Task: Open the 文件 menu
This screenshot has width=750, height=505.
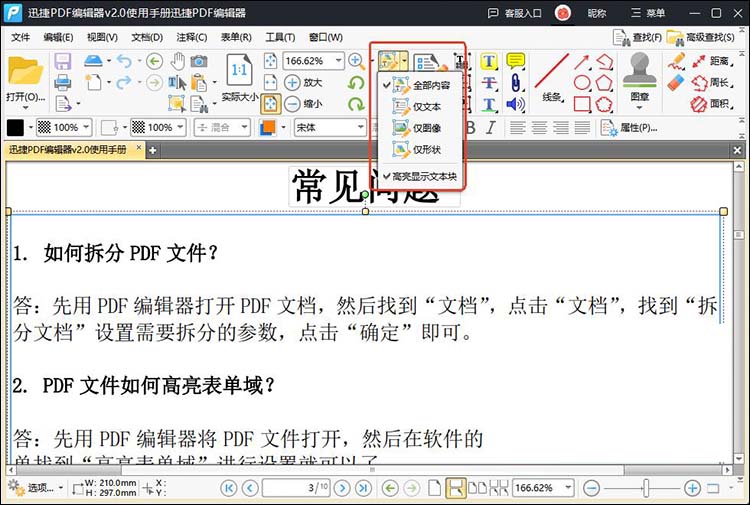Action: point(21,37)
